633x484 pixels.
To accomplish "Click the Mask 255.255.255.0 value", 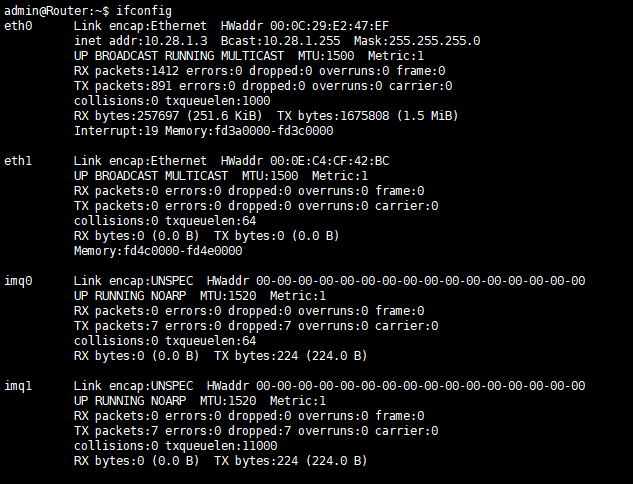I will click(x=417, y=41).
